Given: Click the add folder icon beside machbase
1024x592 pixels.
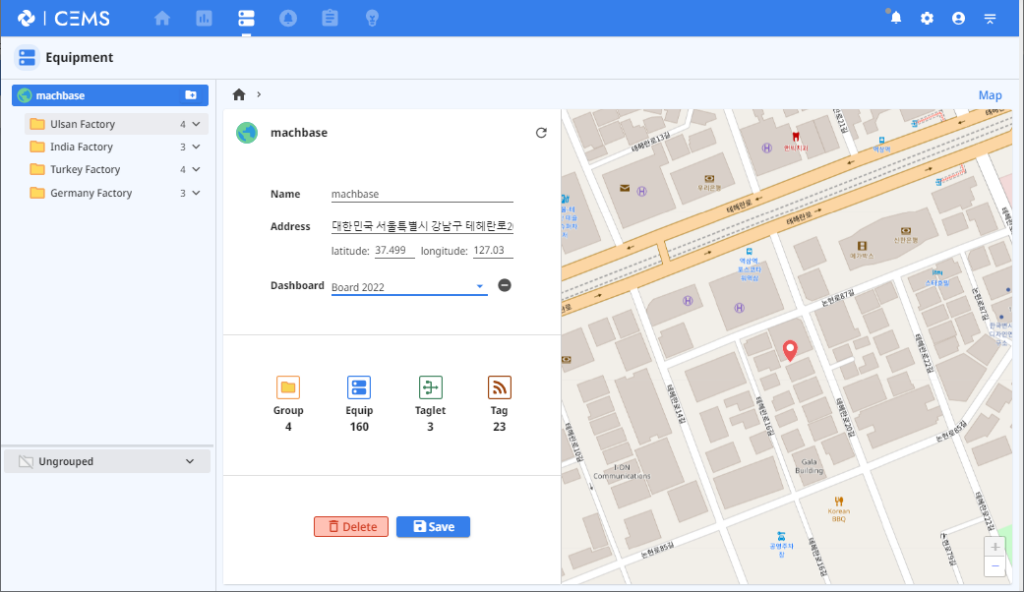Looking at the screenshot, I should tap(191, 96).
